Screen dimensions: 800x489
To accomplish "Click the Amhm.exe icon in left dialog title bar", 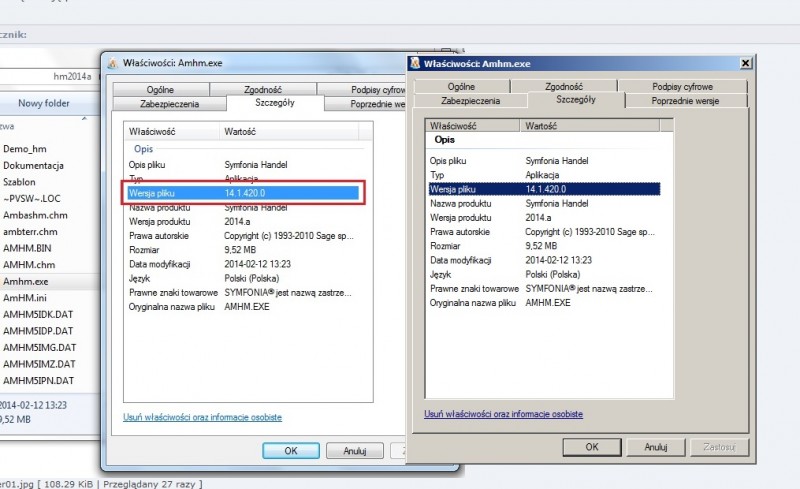I will [113, 63].
